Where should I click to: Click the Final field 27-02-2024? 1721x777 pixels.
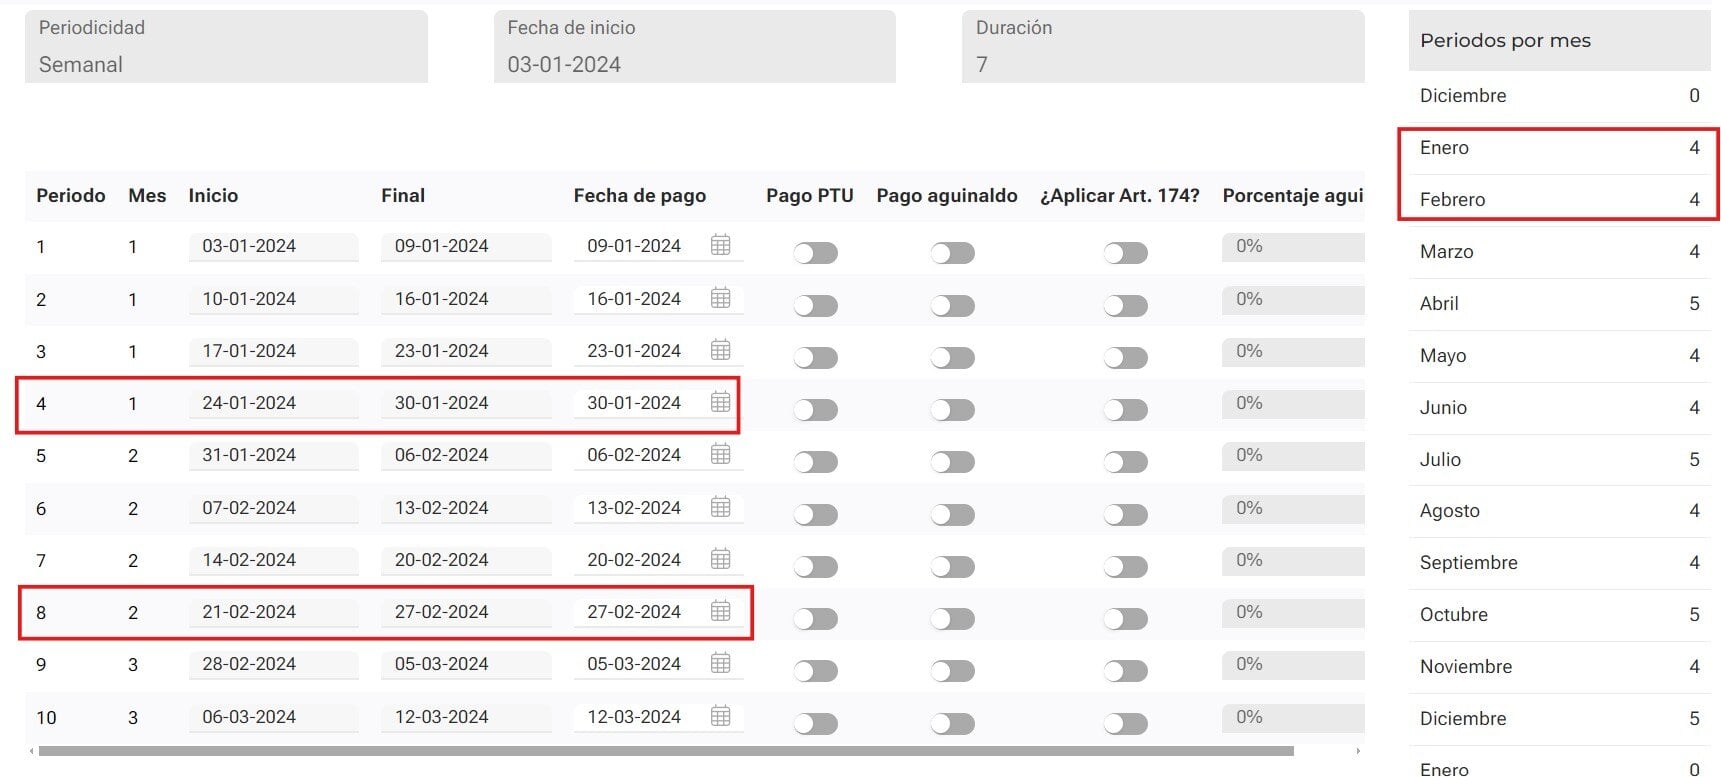point(466,612)
